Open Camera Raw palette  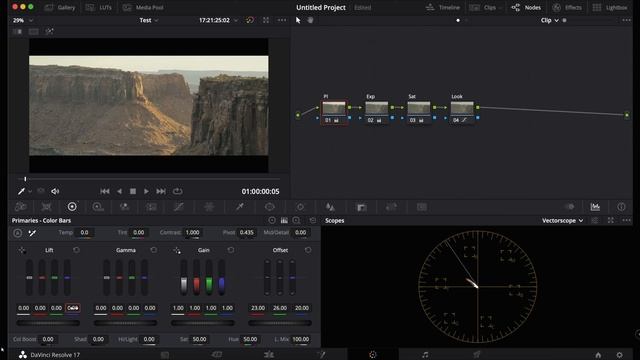click(20, 207)
